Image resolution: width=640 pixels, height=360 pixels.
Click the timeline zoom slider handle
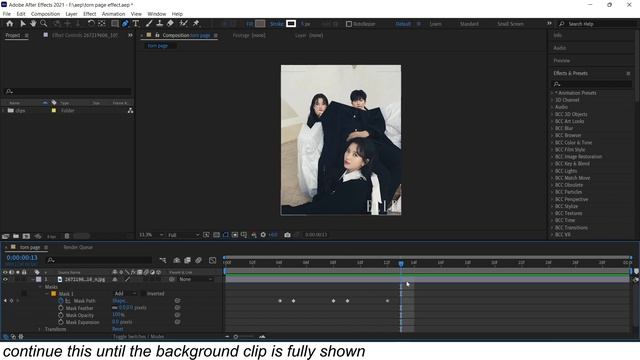click(236, 337)
